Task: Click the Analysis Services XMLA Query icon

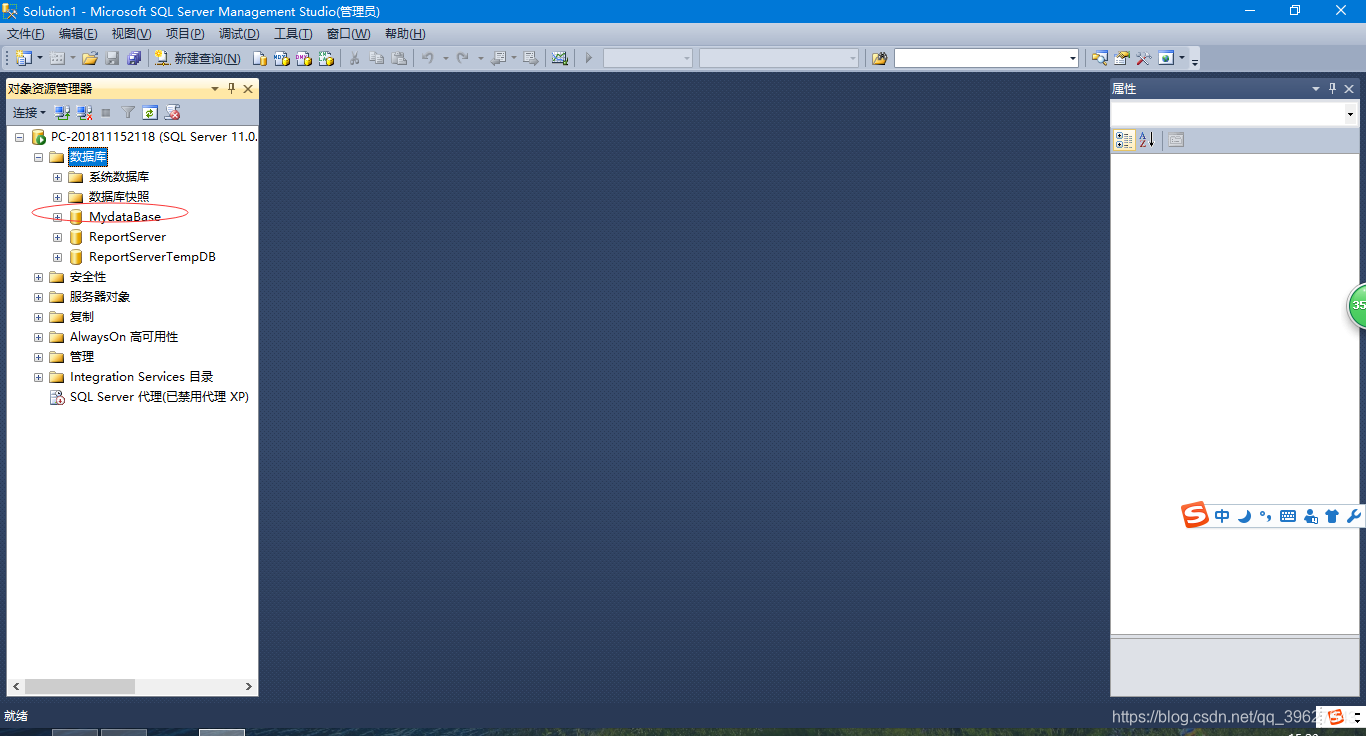Action: coord(325,58)
